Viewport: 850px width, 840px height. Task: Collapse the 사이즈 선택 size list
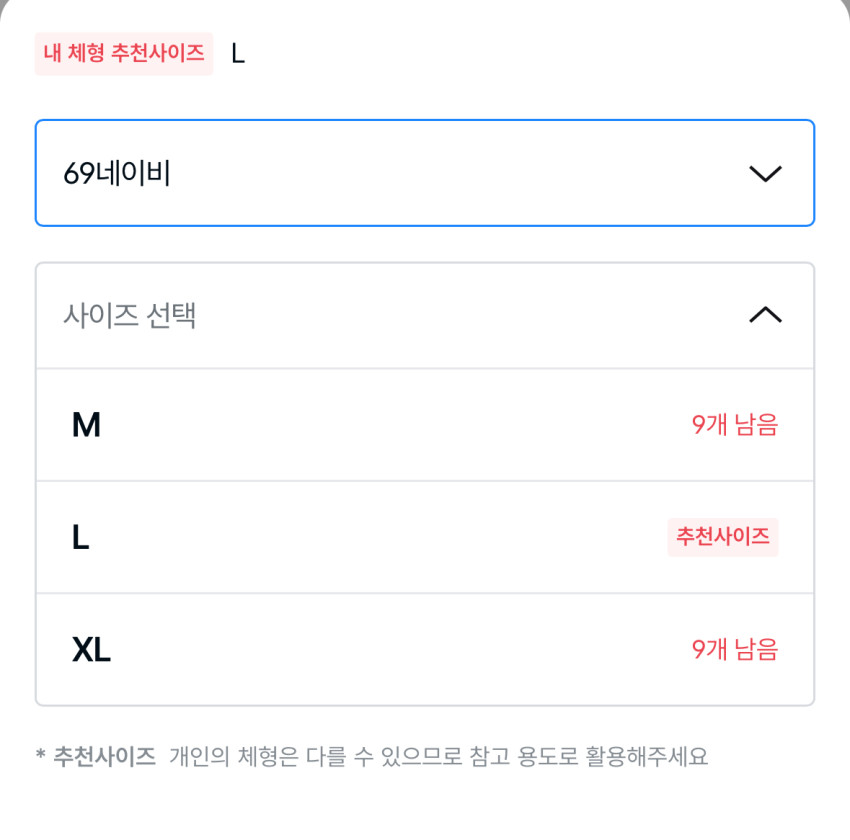[425, 316]
